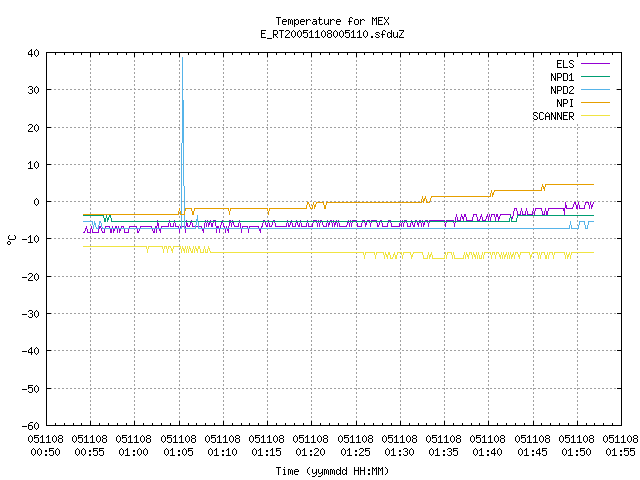640x480 pixels.
Task: Click the y-axis label -40
Action: 31,351
